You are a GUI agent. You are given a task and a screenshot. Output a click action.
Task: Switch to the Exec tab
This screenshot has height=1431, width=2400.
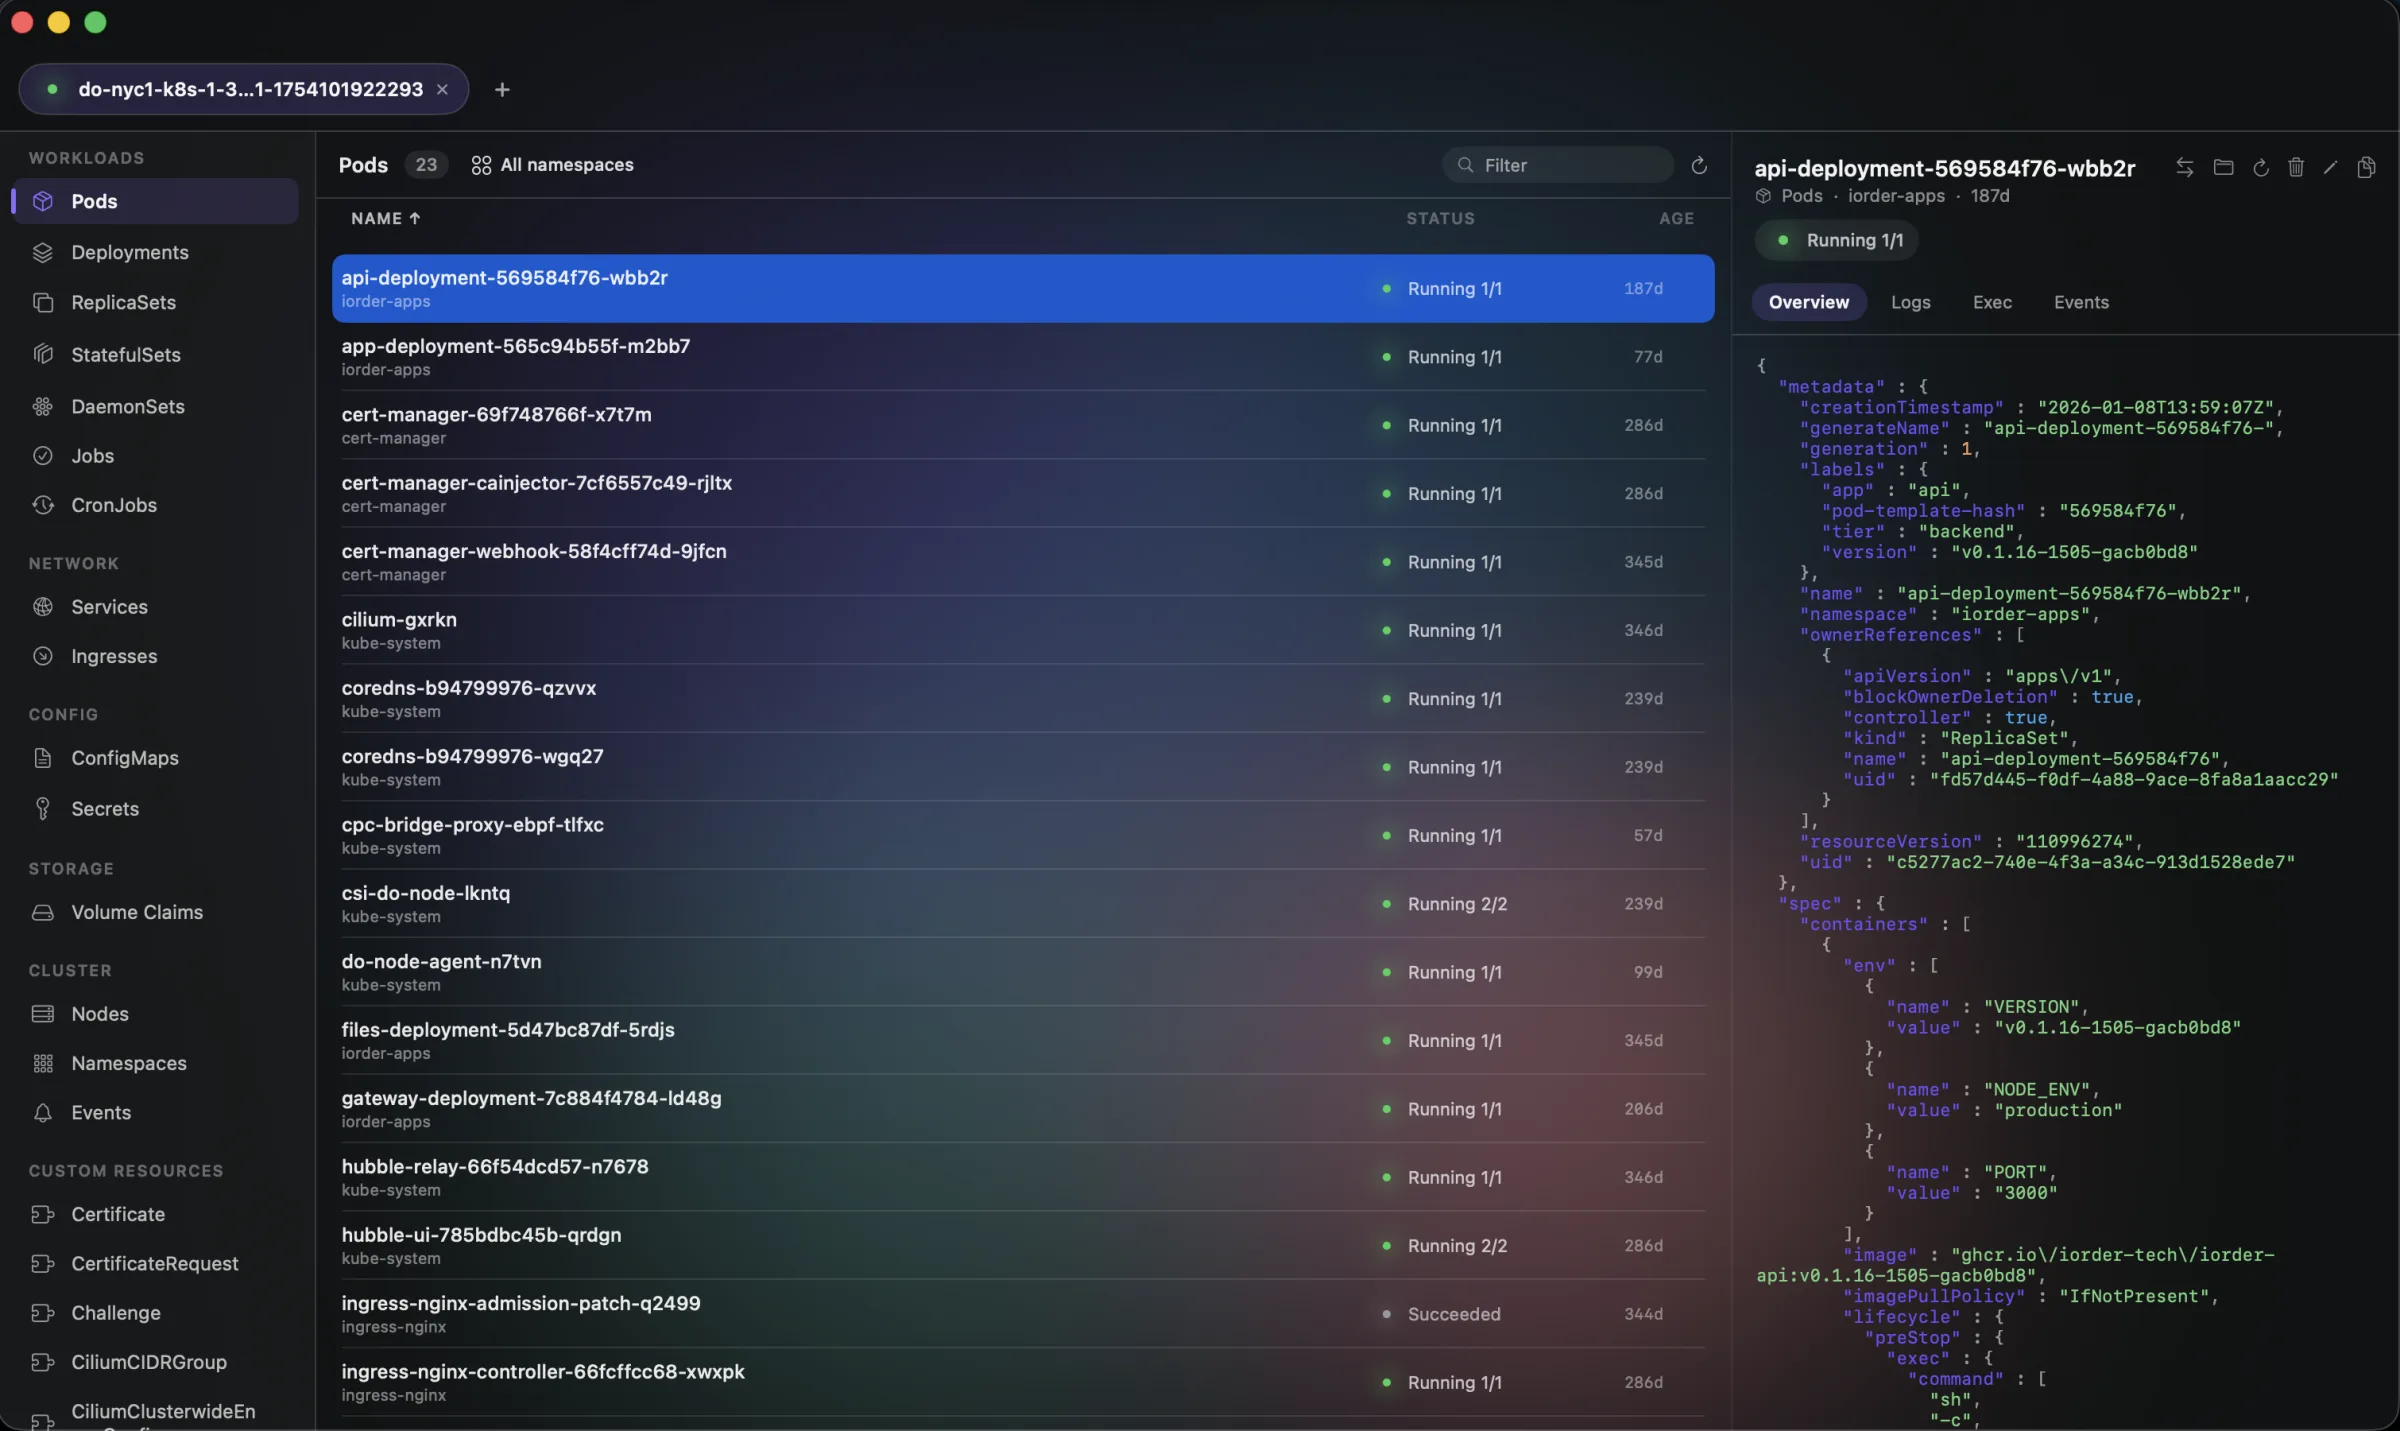(1992, 303)
